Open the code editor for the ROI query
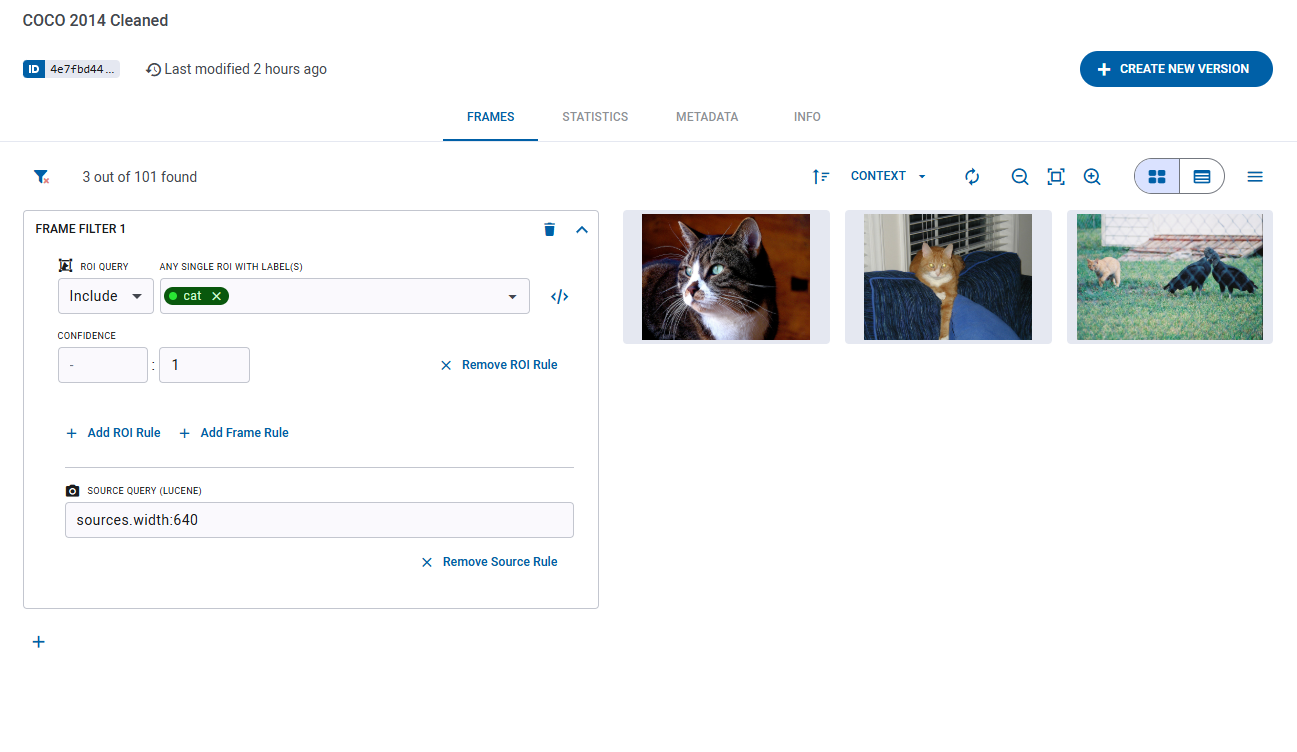Image resolution: width=1297 pixels, height=752 pixels. [x=559, y=296]
